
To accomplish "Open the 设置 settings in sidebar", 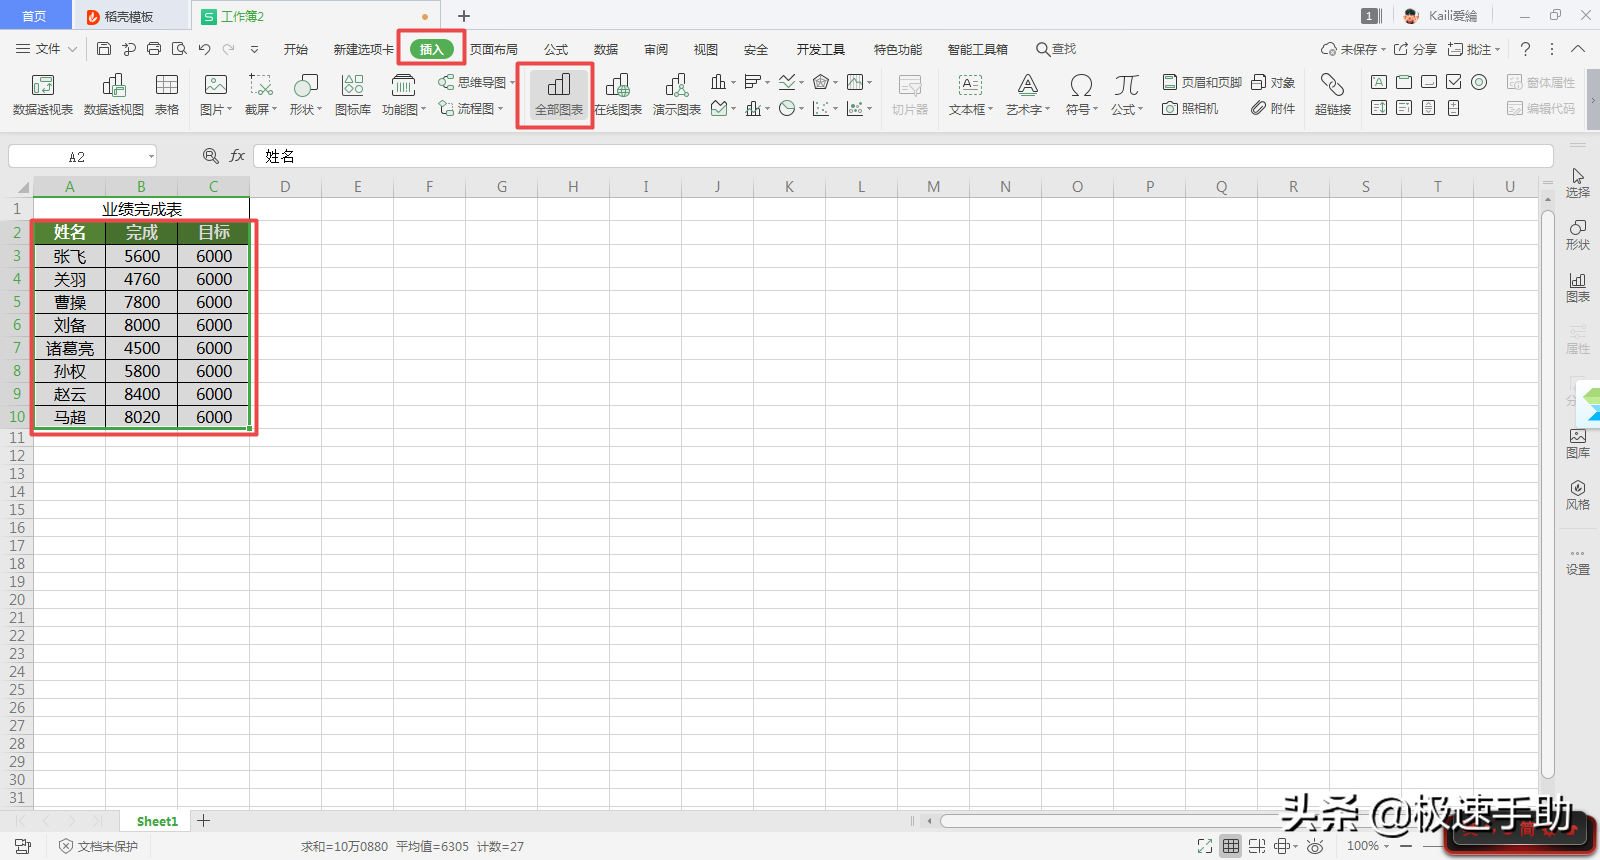I will [1578, 562].
